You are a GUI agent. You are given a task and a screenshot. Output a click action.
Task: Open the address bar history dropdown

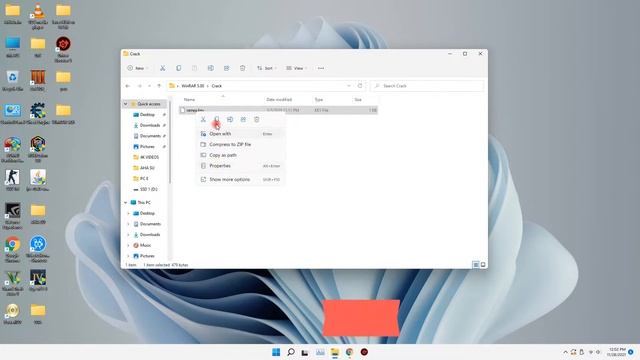click(349, 86)
